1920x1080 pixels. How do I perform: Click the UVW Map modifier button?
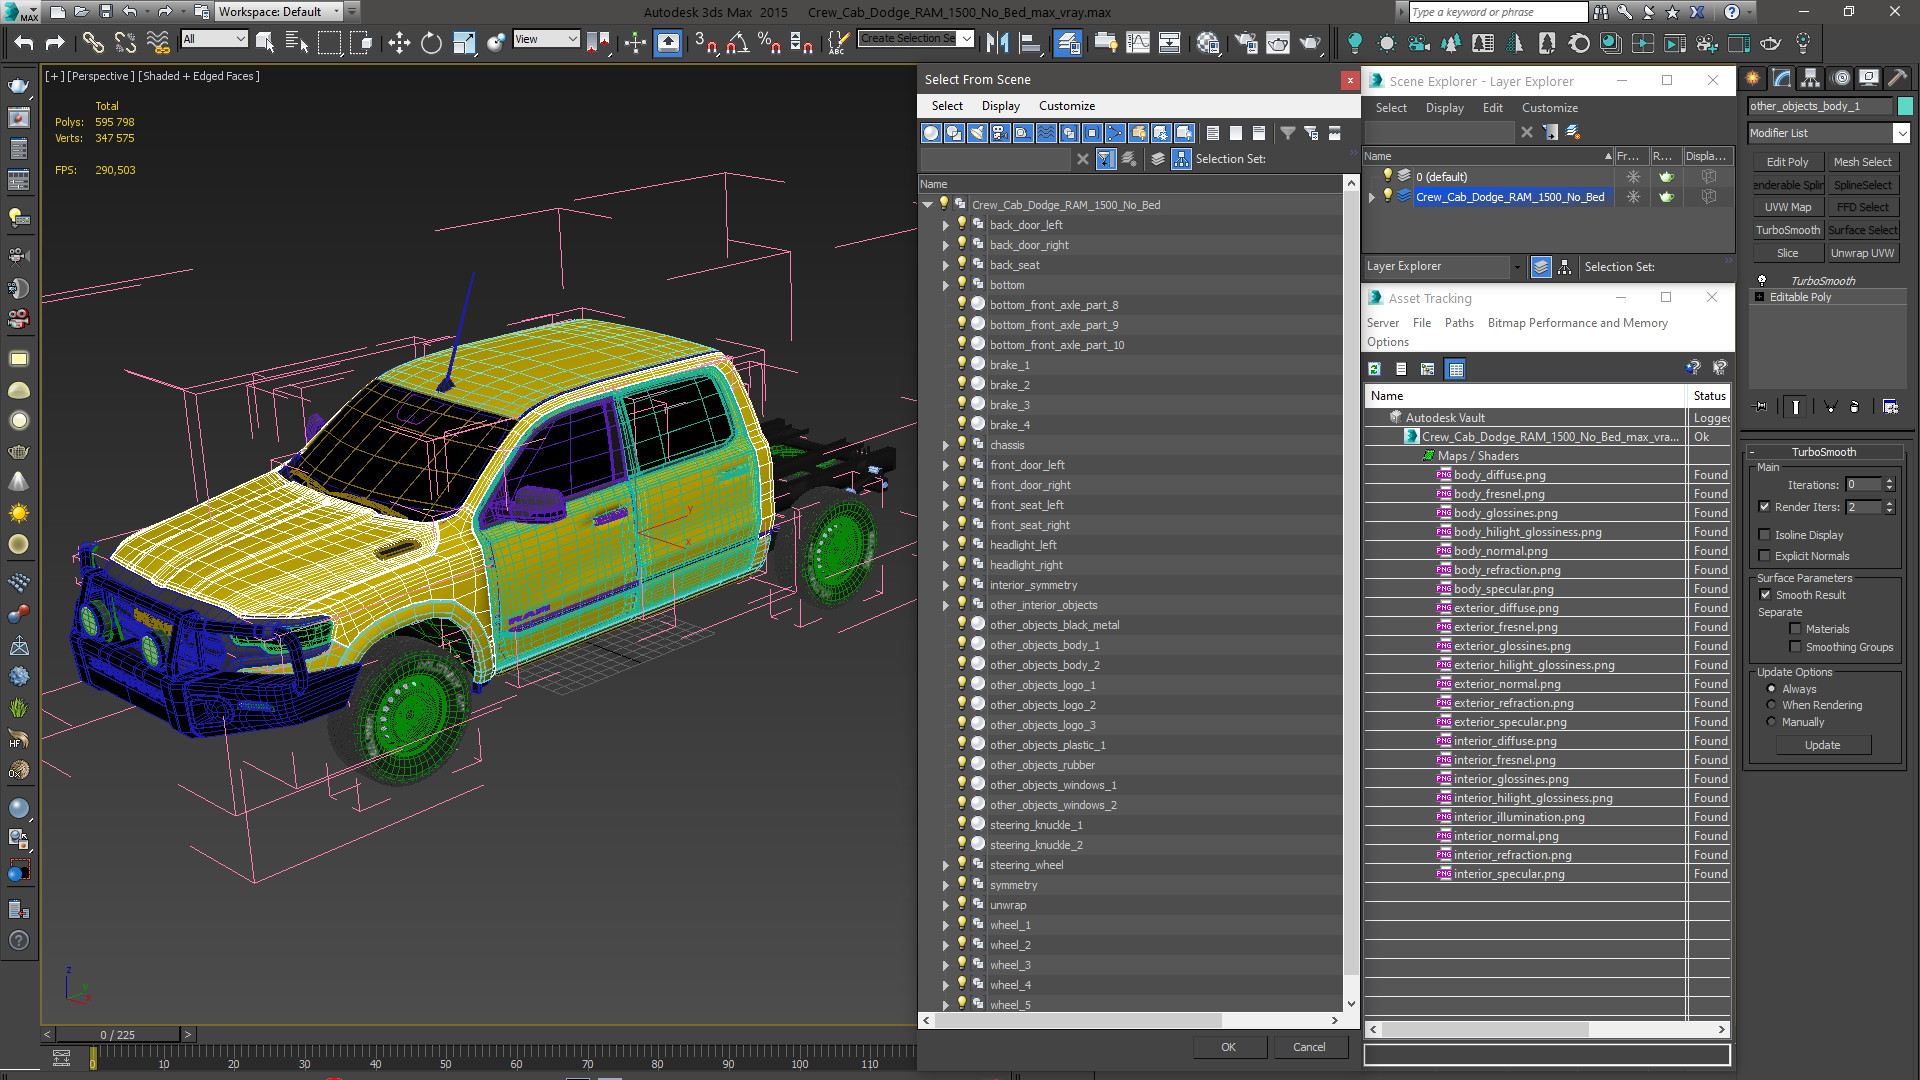tap(1787, 207)
